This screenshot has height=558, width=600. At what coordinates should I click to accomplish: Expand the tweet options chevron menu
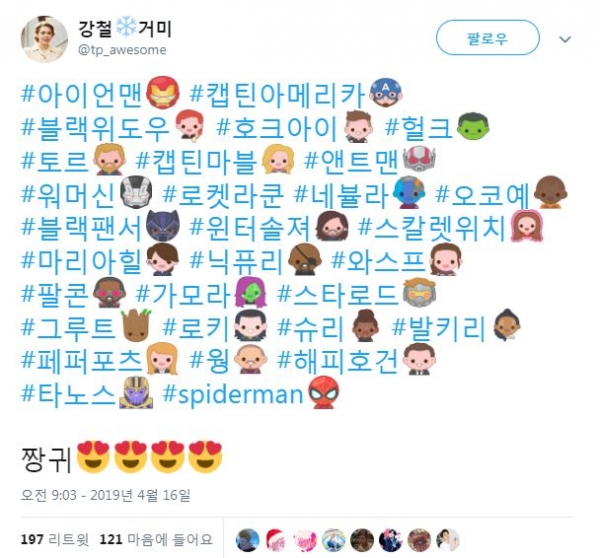pyautogui.click(x=565, y=39)
